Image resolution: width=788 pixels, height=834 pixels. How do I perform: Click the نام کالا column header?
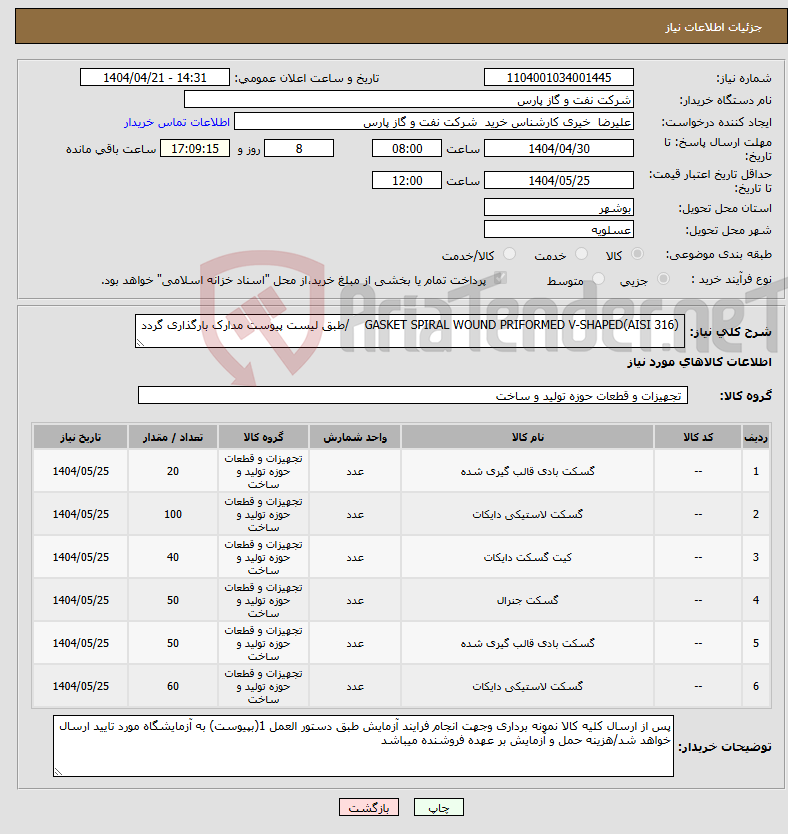(527, 437)
